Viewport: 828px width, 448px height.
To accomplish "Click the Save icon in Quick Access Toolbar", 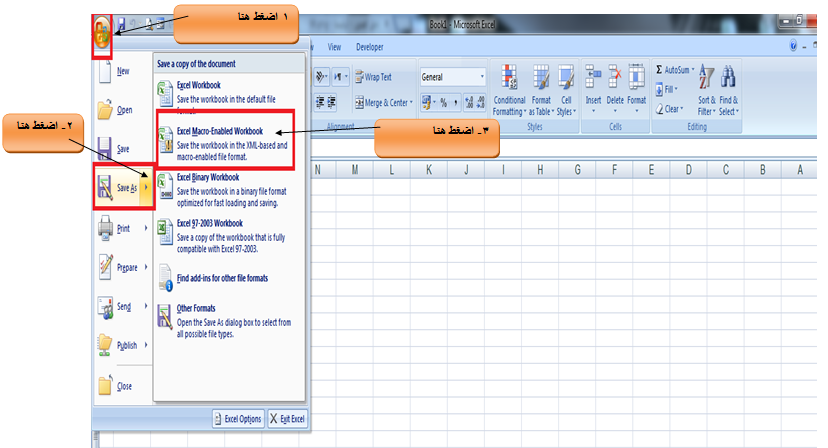I will tap(121, 24).
